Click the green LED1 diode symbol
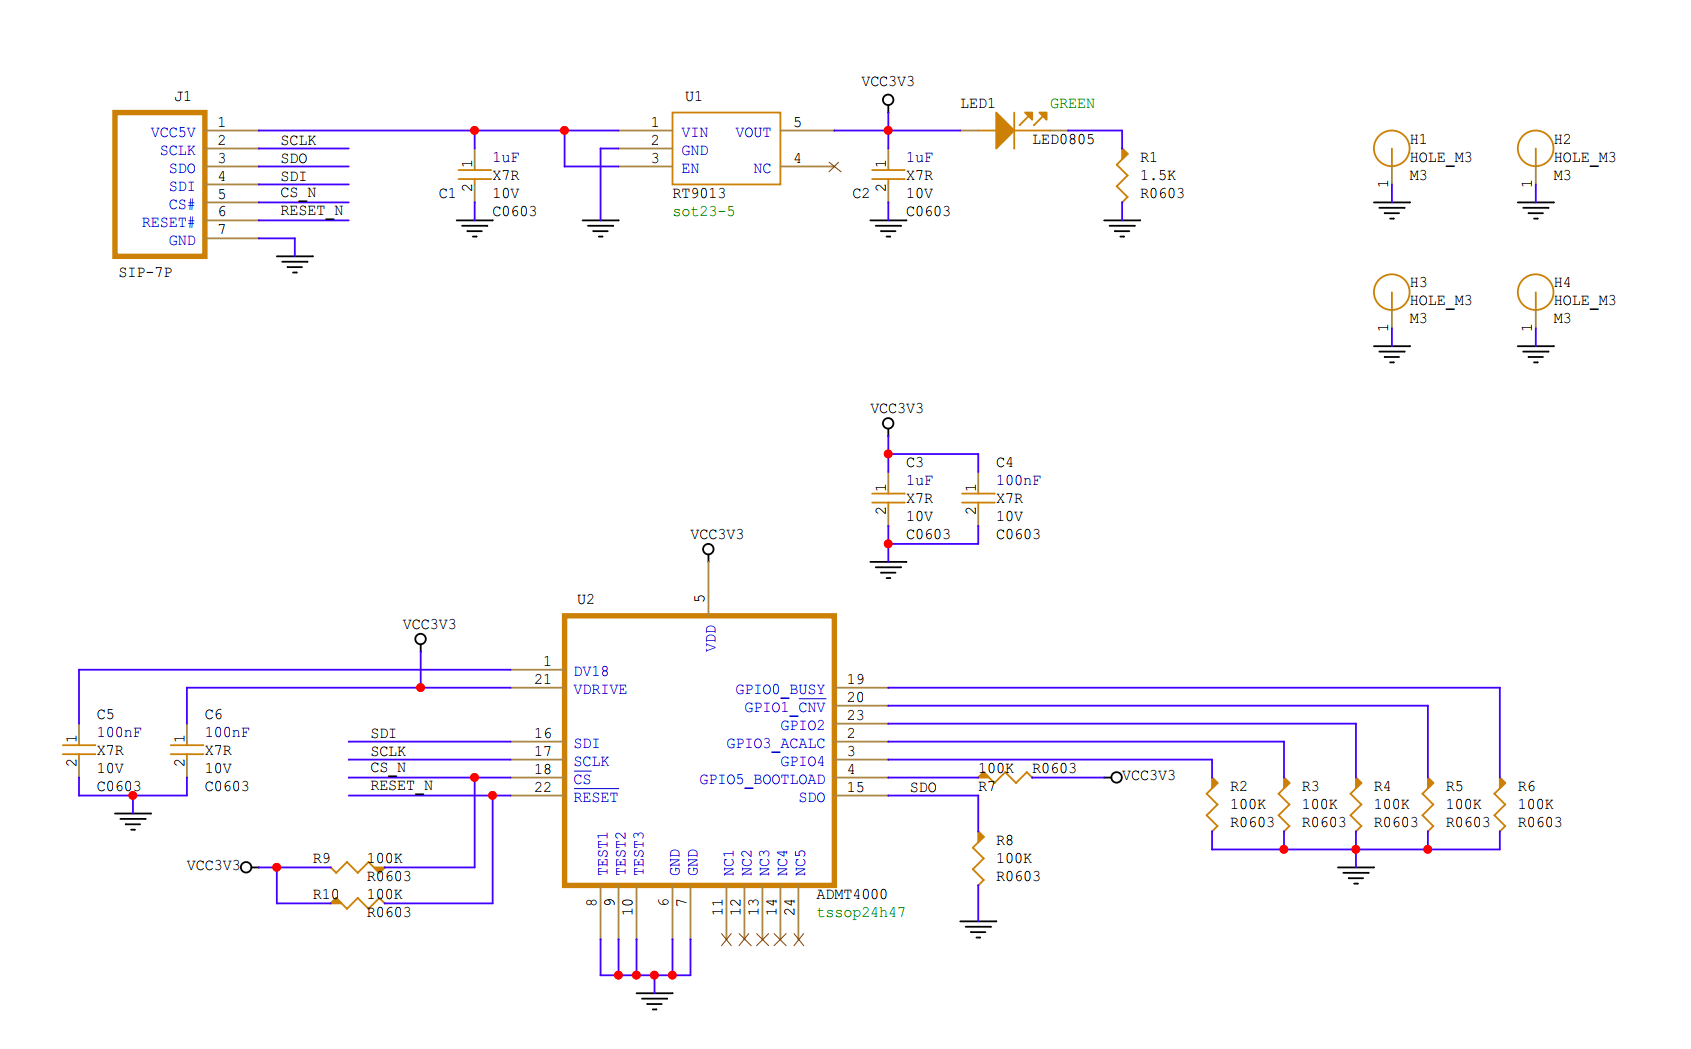Viewport: 1691px width, 1049px height. [x=1005, y=131]
